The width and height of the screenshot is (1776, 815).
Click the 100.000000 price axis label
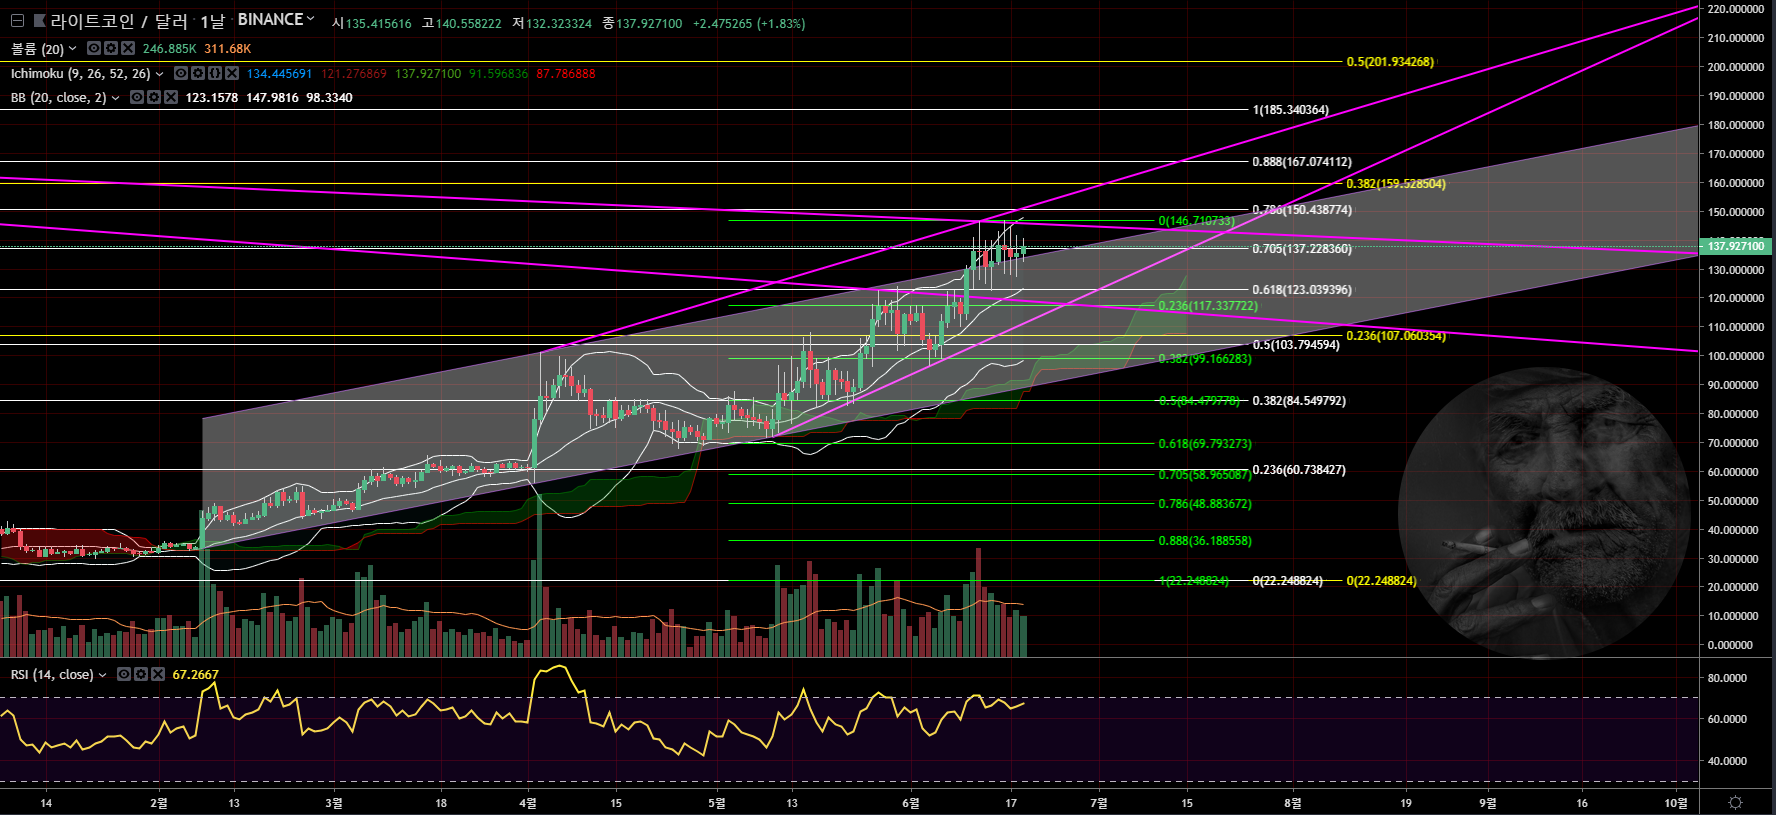(1736, 356)
